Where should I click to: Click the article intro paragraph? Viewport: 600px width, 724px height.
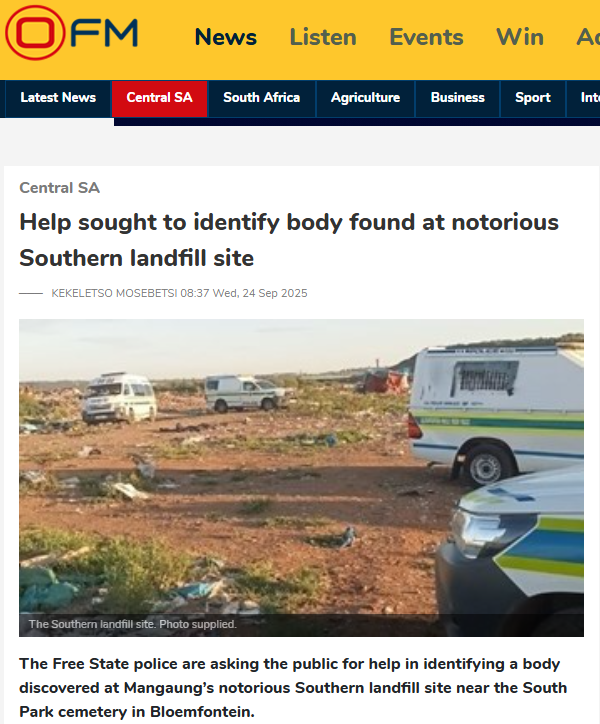[293, 688]
